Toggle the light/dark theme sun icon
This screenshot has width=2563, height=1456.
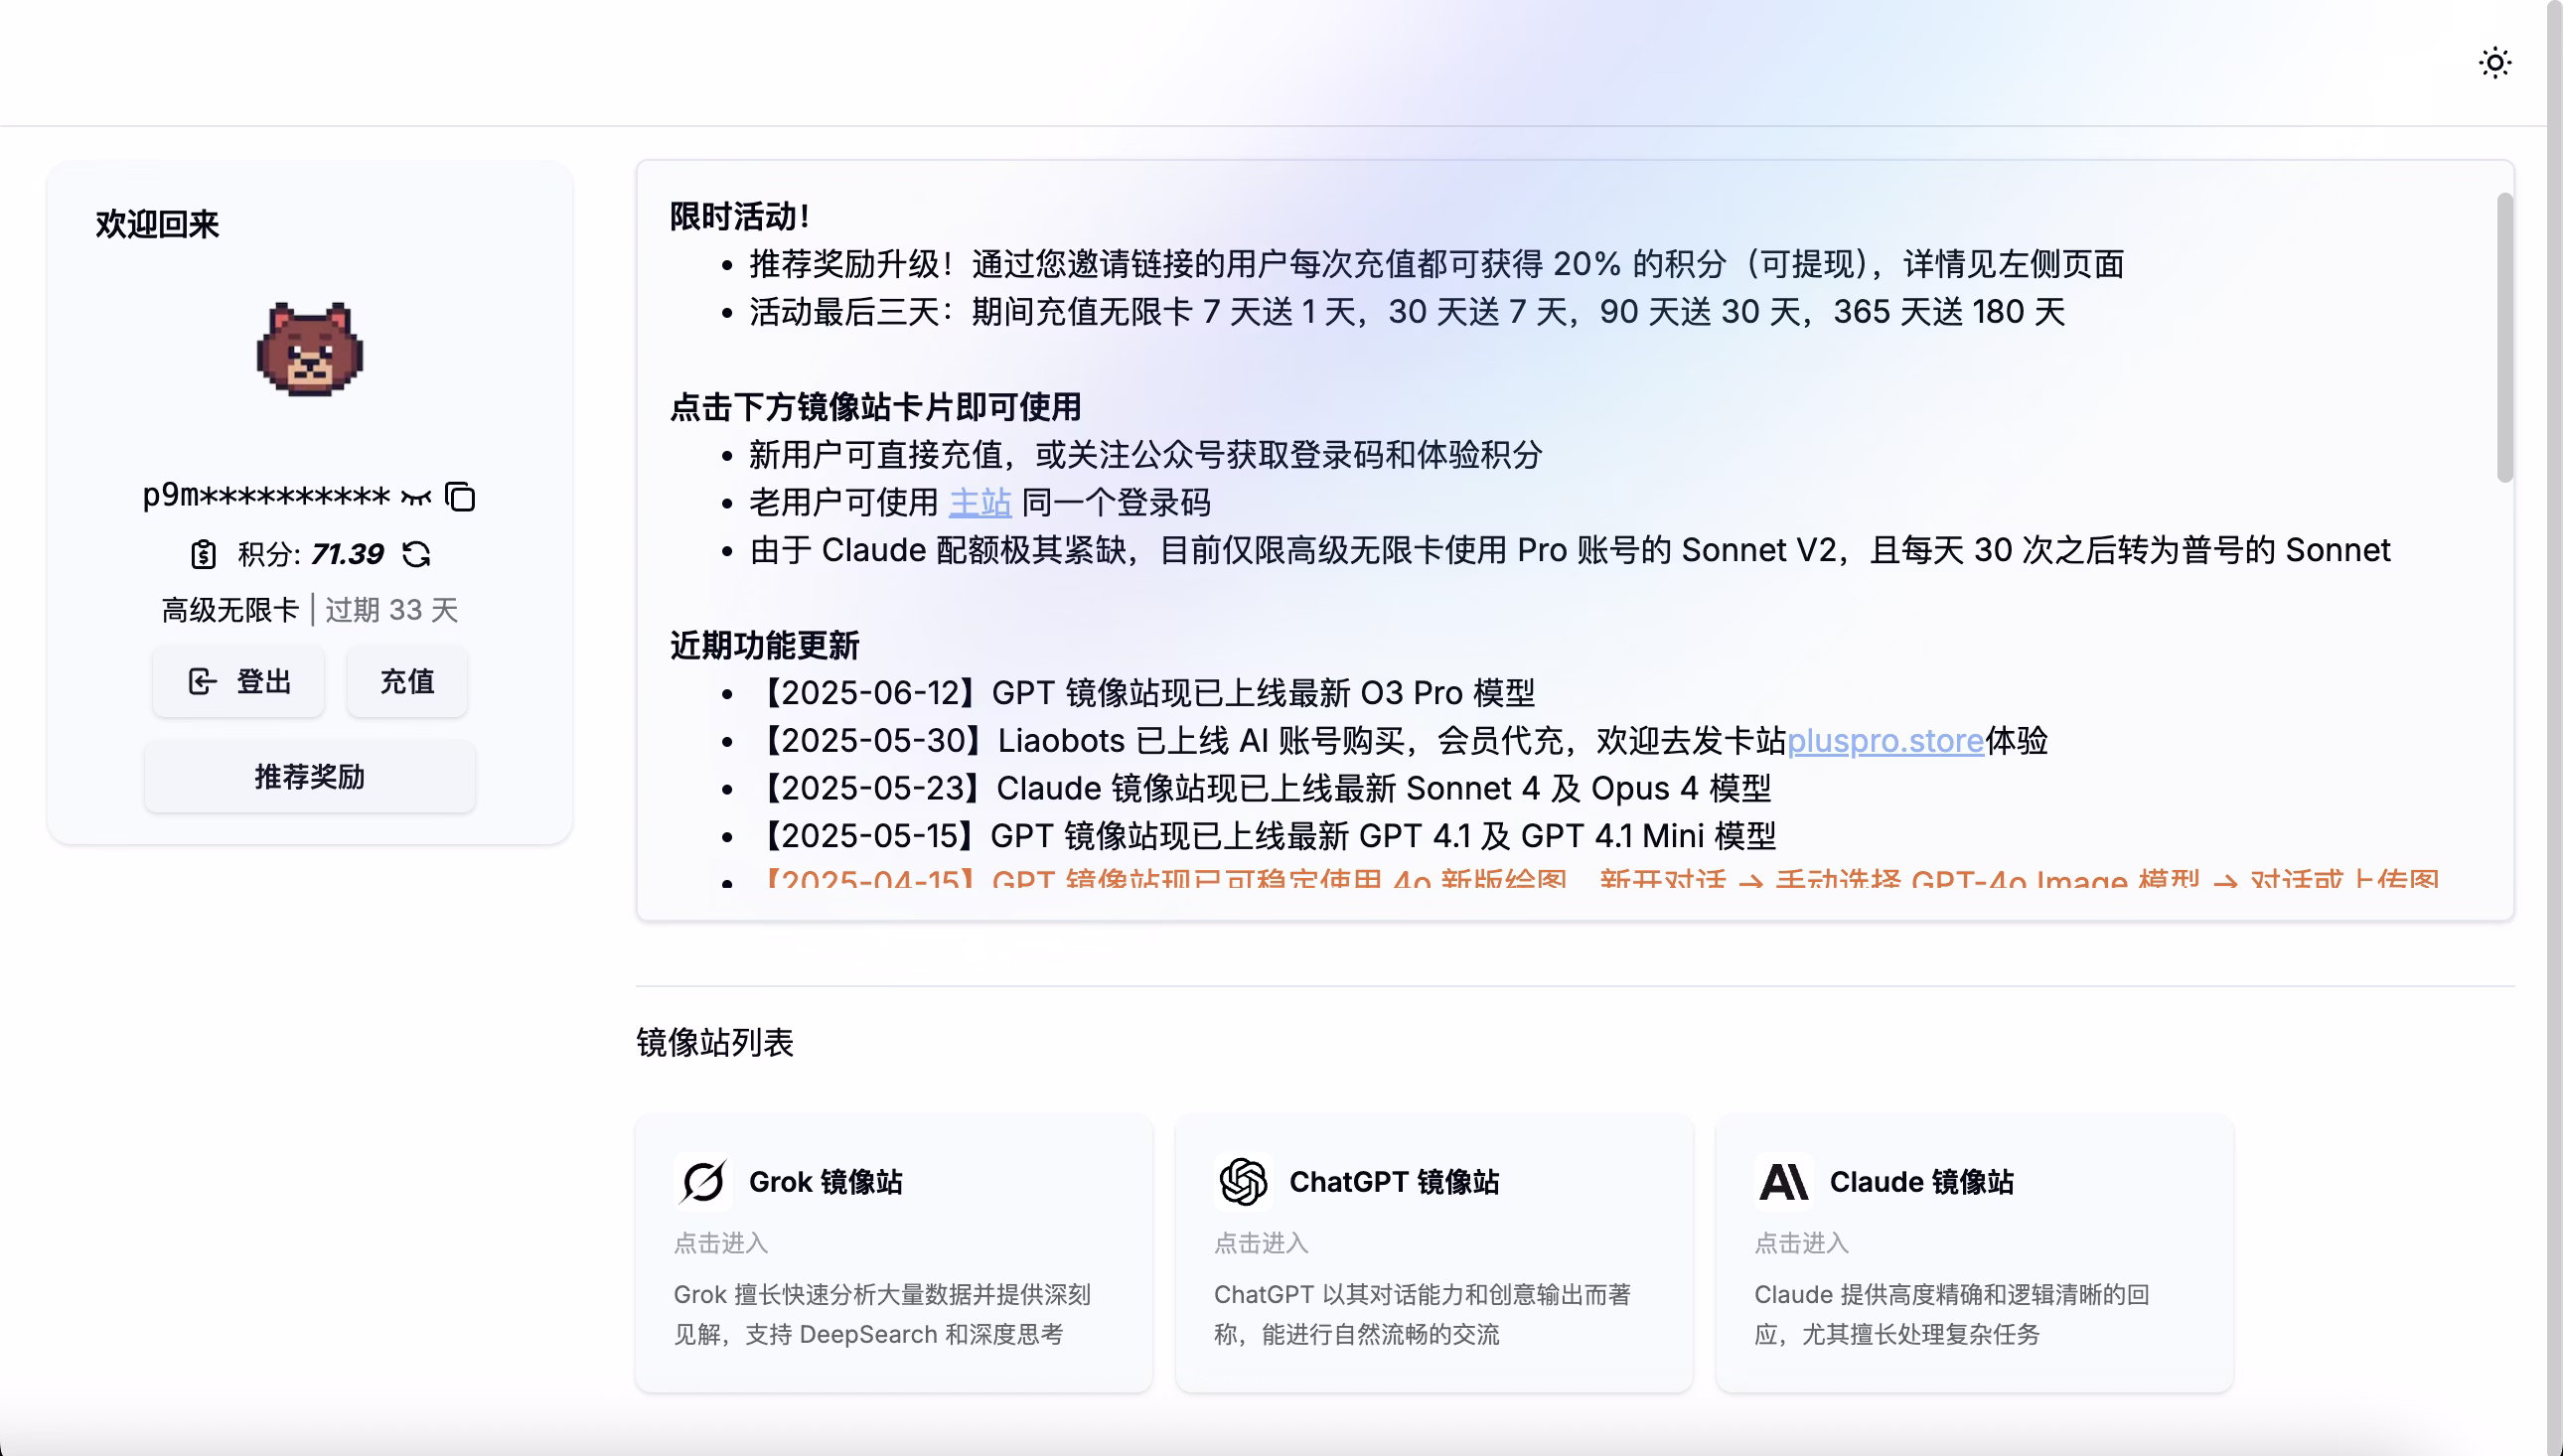coord(2495,63)
